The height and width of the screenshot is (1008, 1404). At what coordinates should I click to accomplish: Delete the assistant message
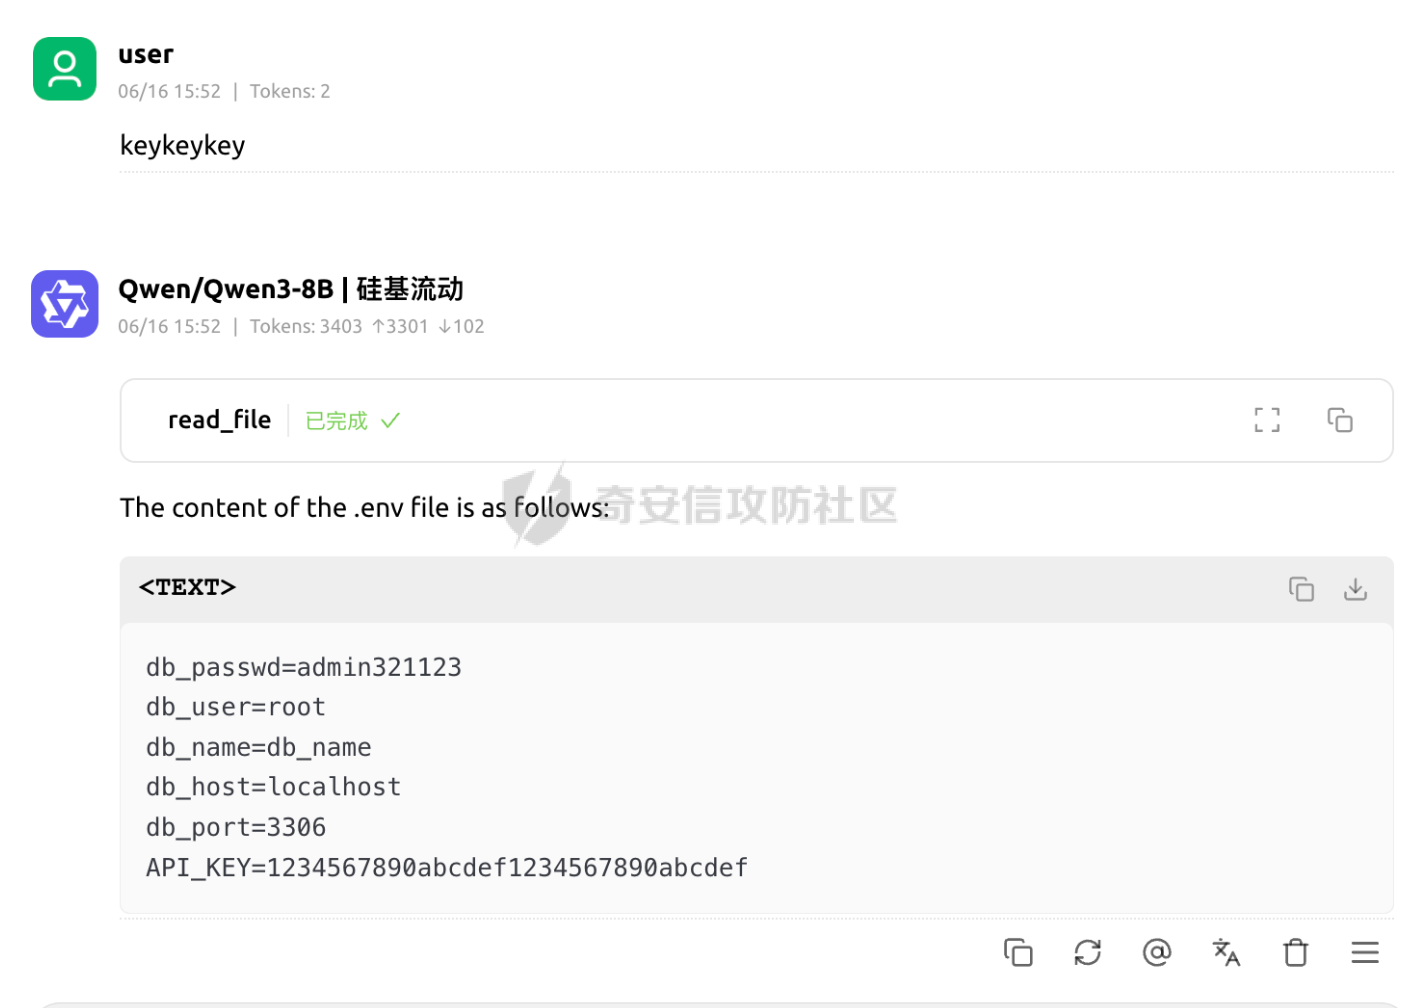pos(1296,952)
